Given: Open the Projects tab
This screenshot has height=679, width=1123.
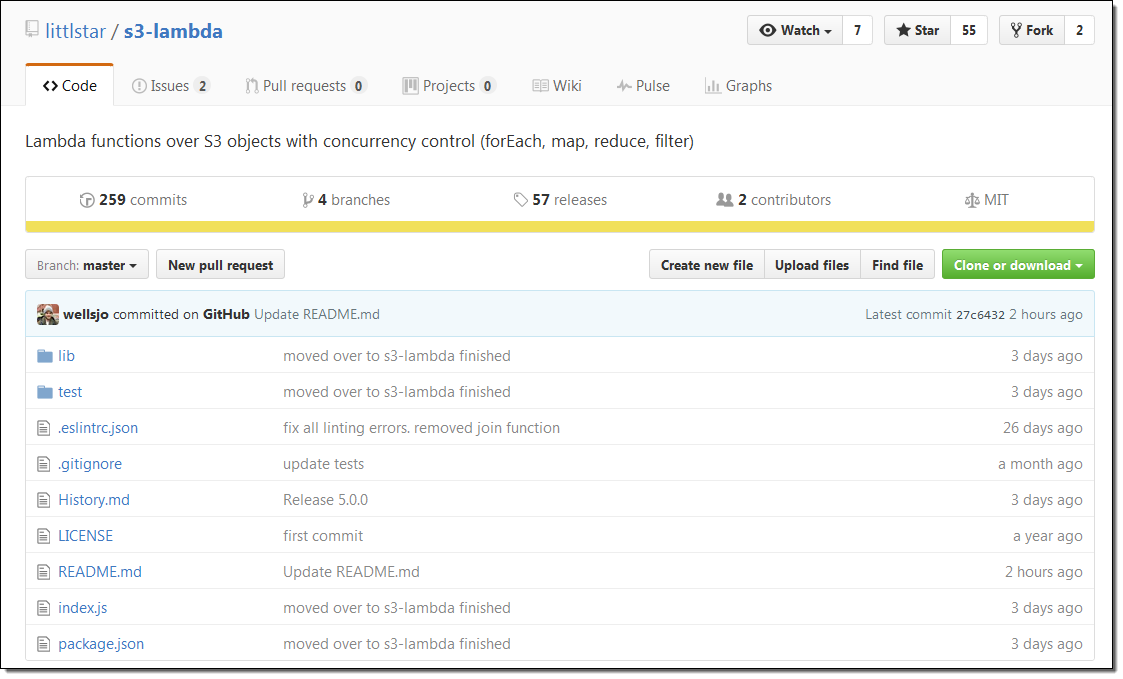Looking at the screenshot, I should (x=449, y=86).
